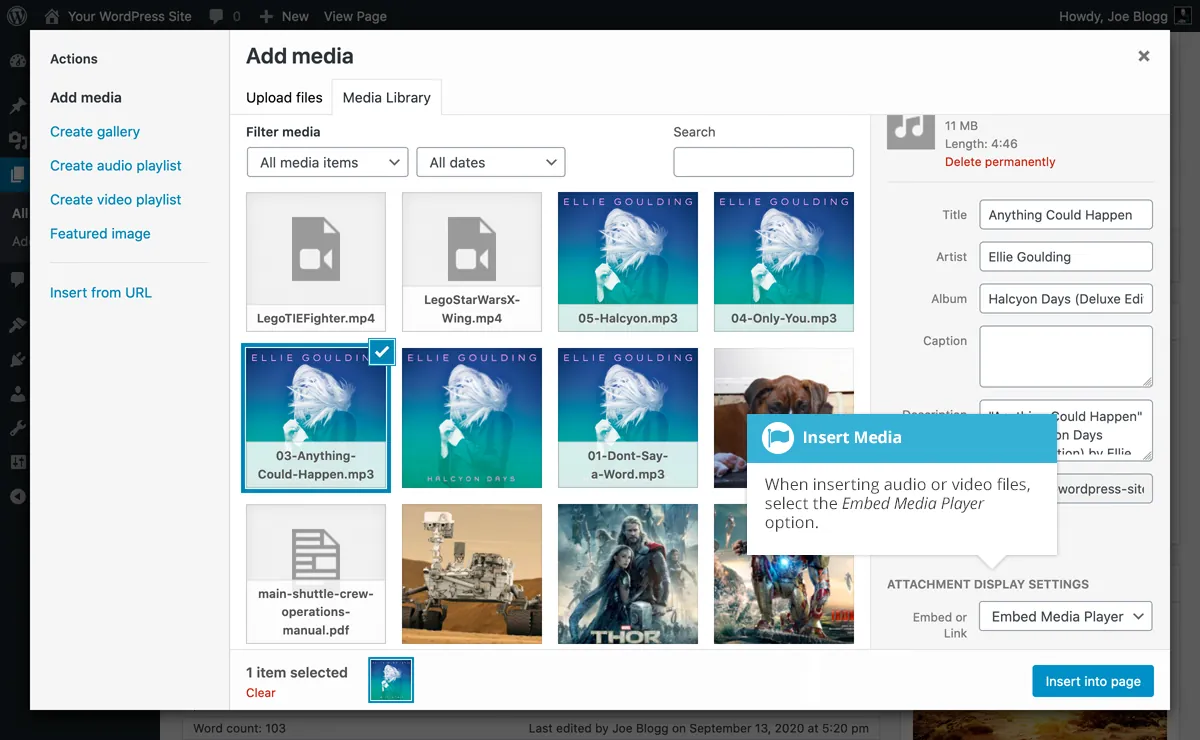
Task: Click the WordPress logo icon in admin bar
Action: (18, 16)
